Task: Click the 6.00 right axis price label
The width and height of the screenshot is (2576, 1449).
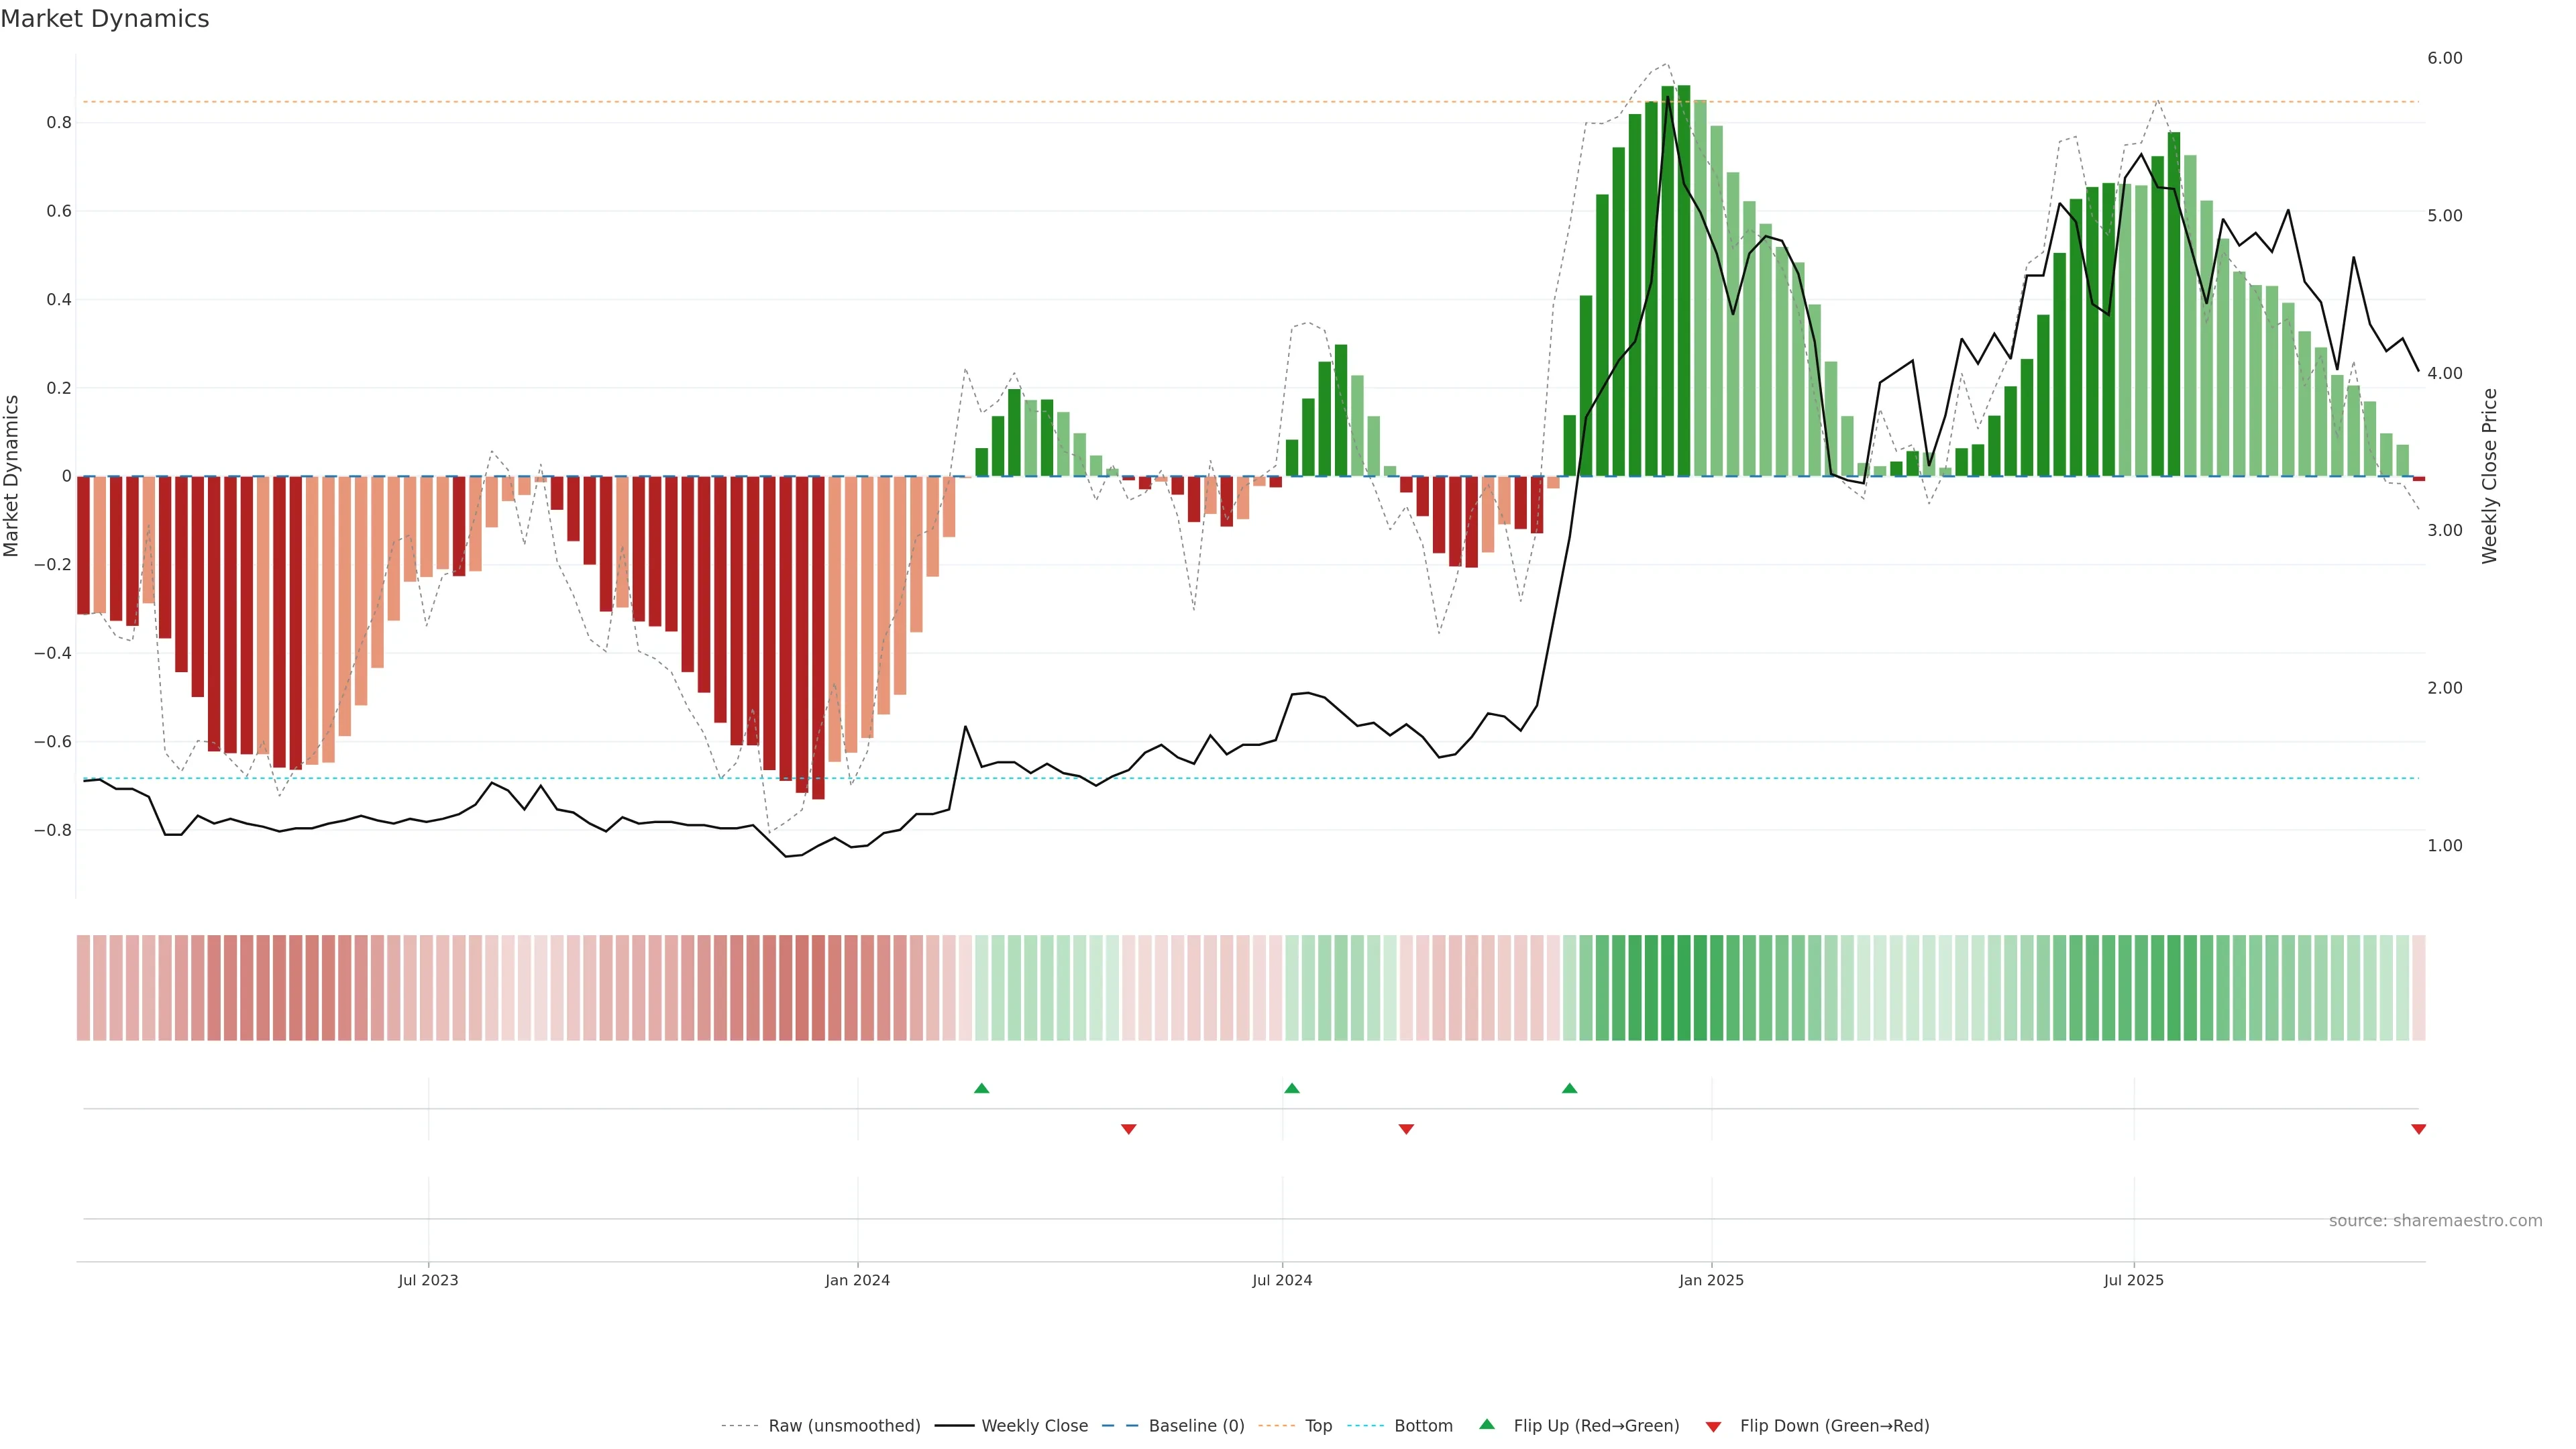Action: click(2444, 58)
